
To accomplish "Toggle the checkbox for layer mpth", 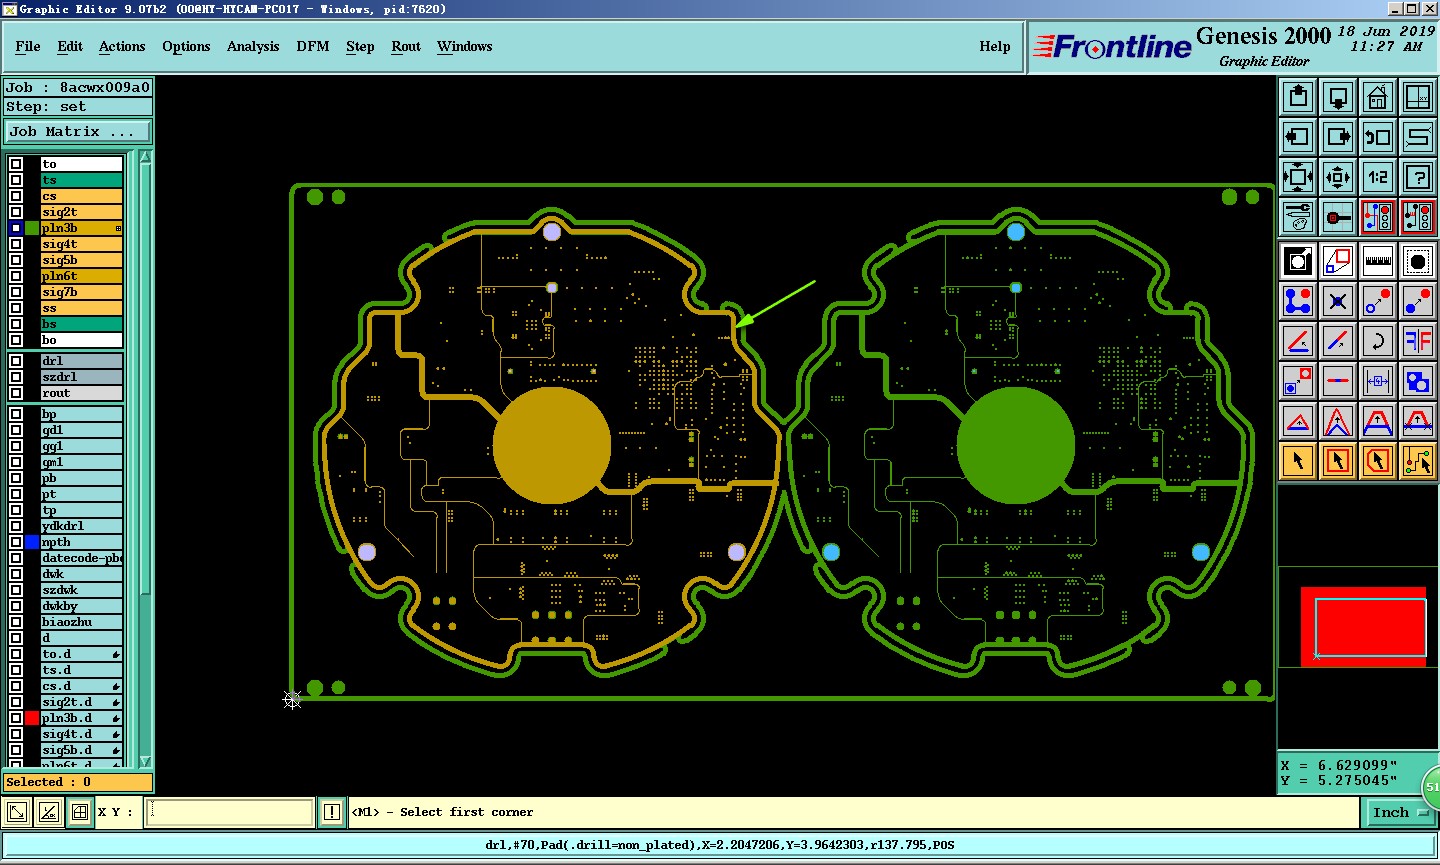I will point(16,542).
